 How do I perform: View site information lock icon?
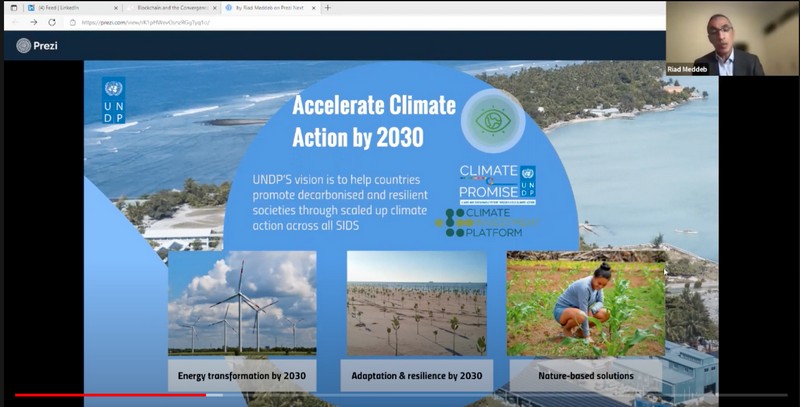pyautogui.click(x=72, y=22)
